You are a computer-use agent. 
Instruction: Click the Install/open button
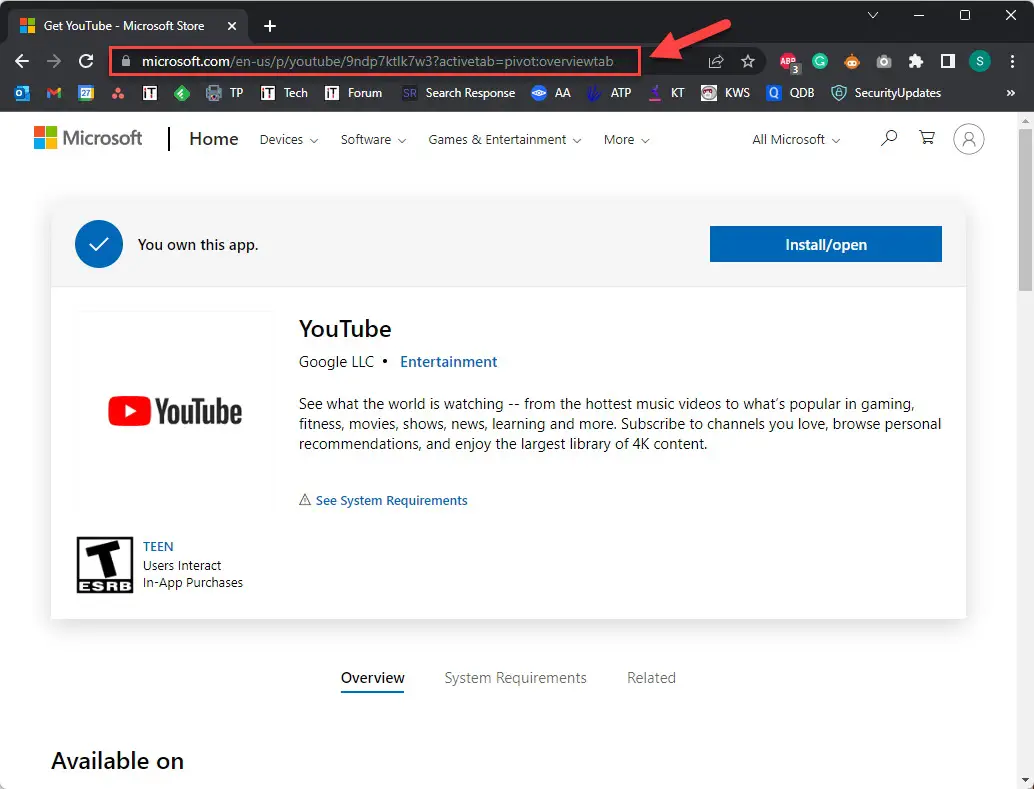click(x=826, y=244)
